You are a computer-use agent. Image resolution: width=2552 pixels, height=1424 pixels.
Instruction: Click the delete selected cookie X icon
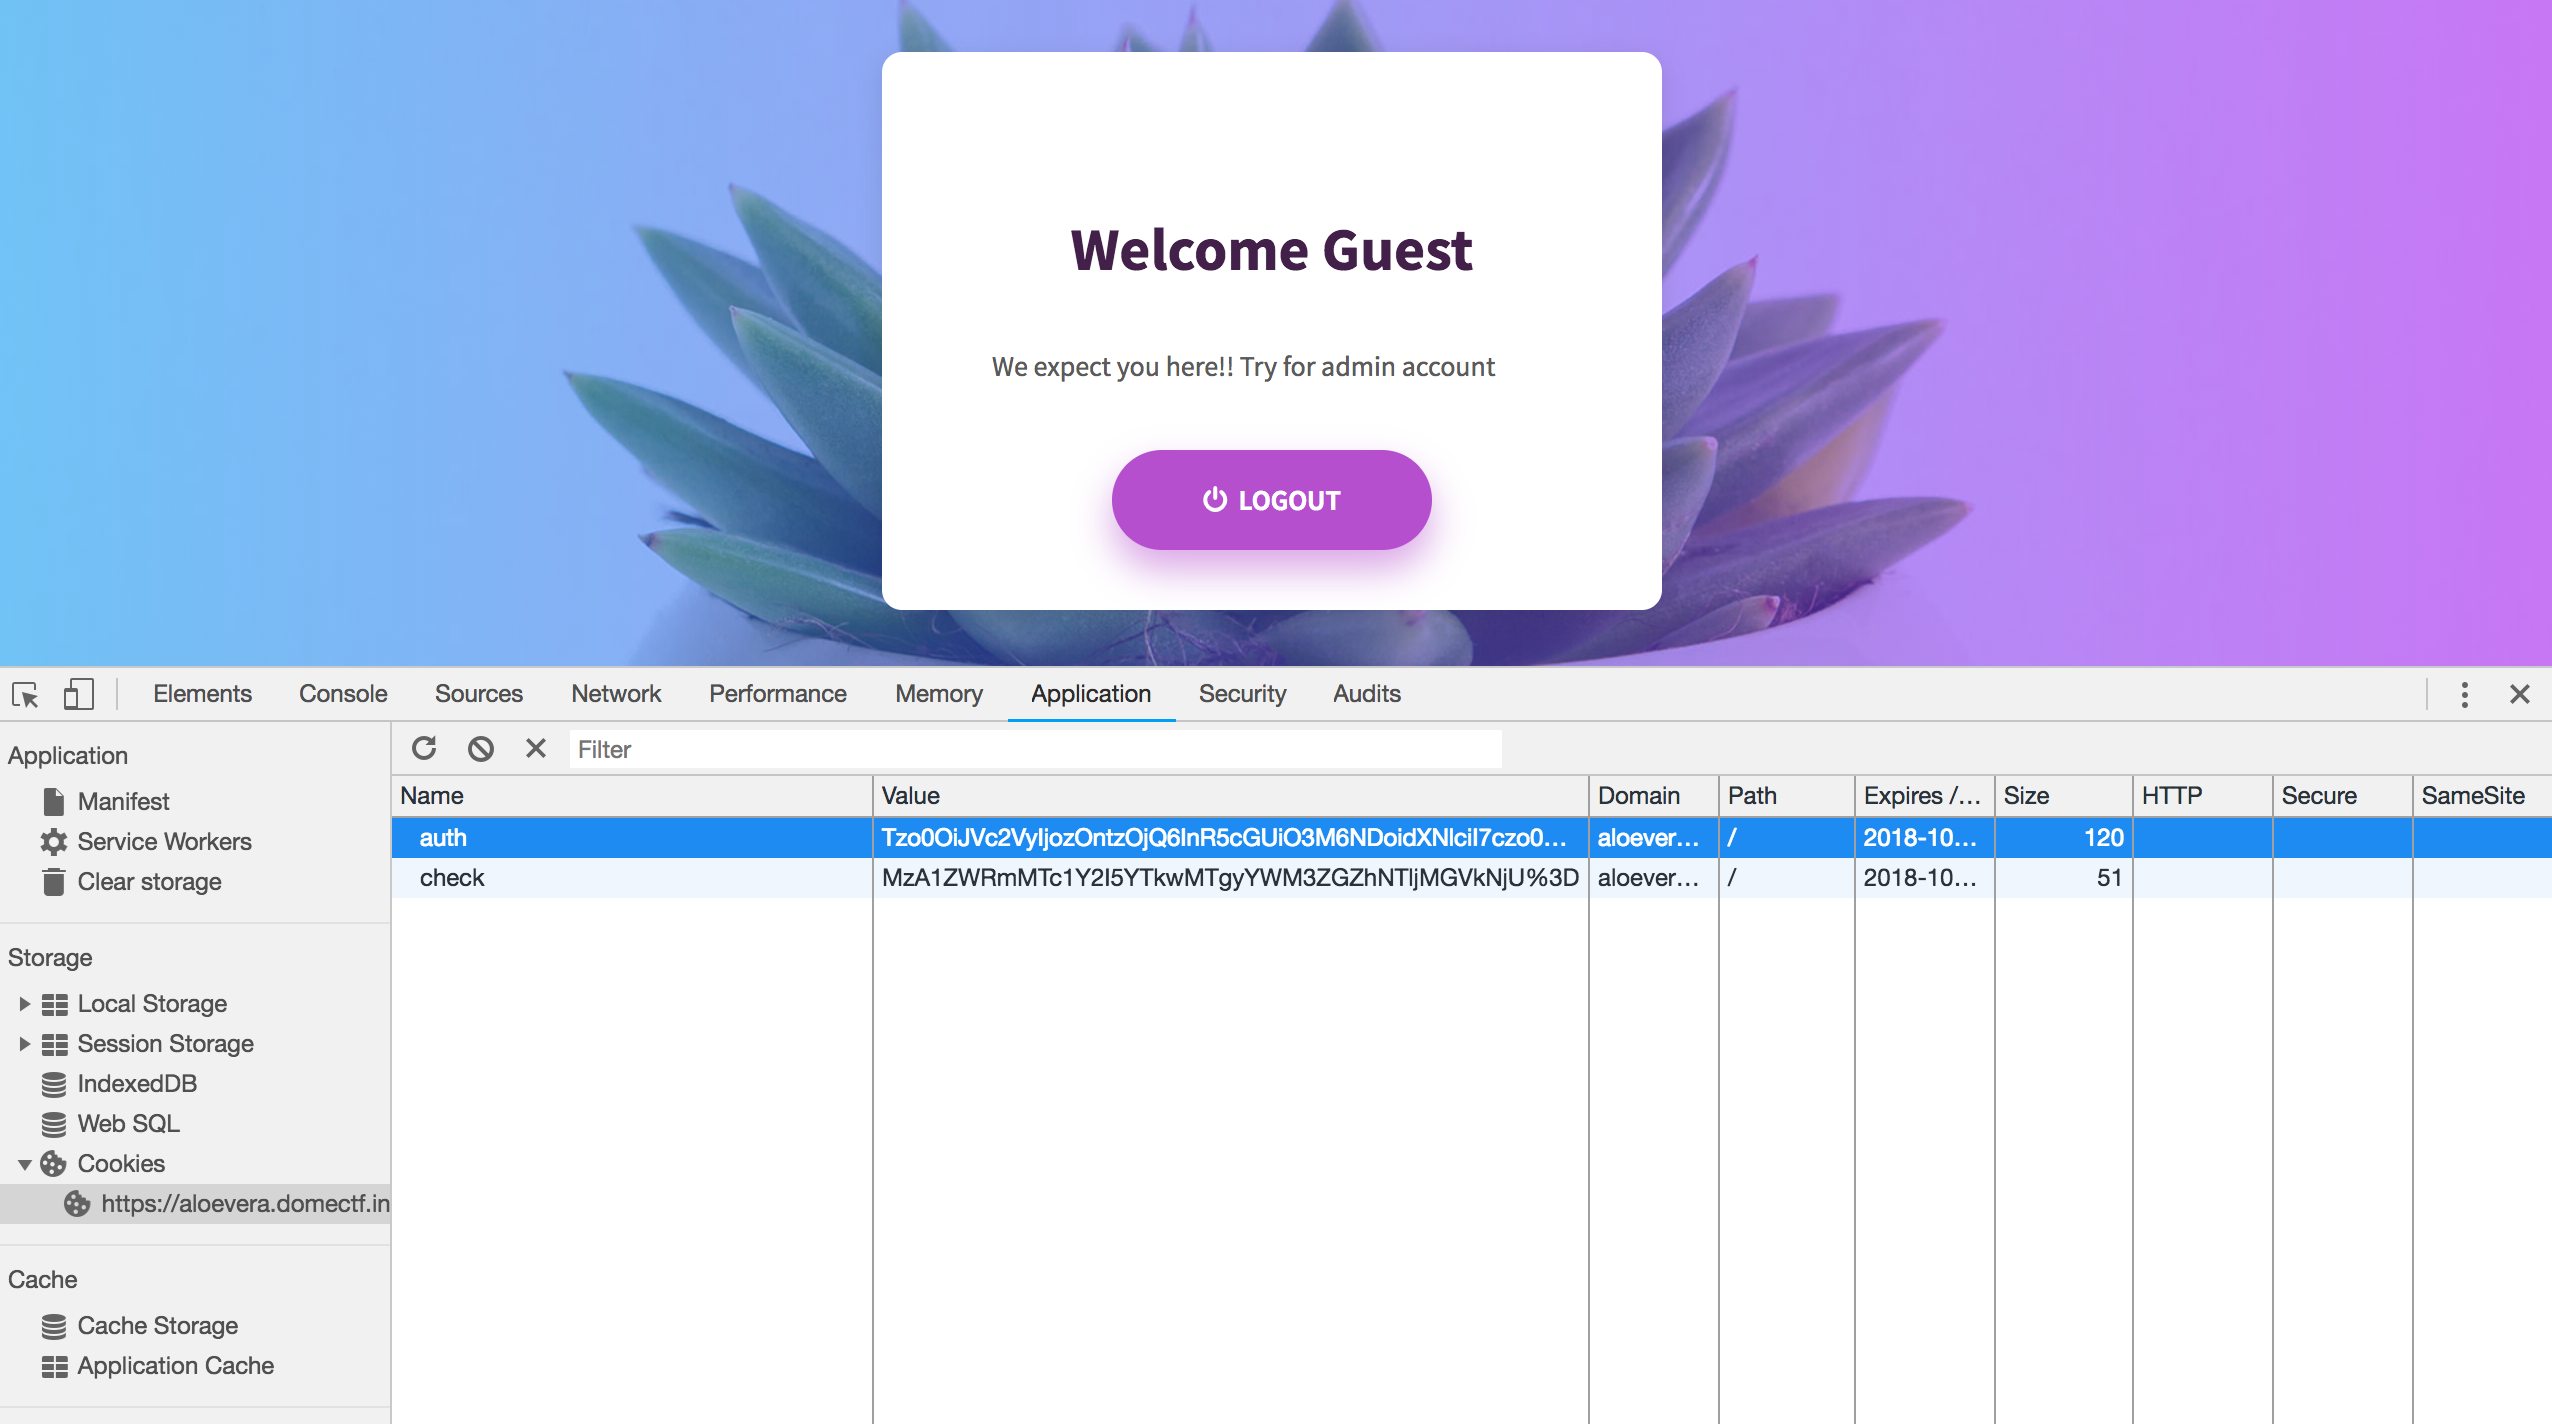pyautogui.click(x=536, y=748)
